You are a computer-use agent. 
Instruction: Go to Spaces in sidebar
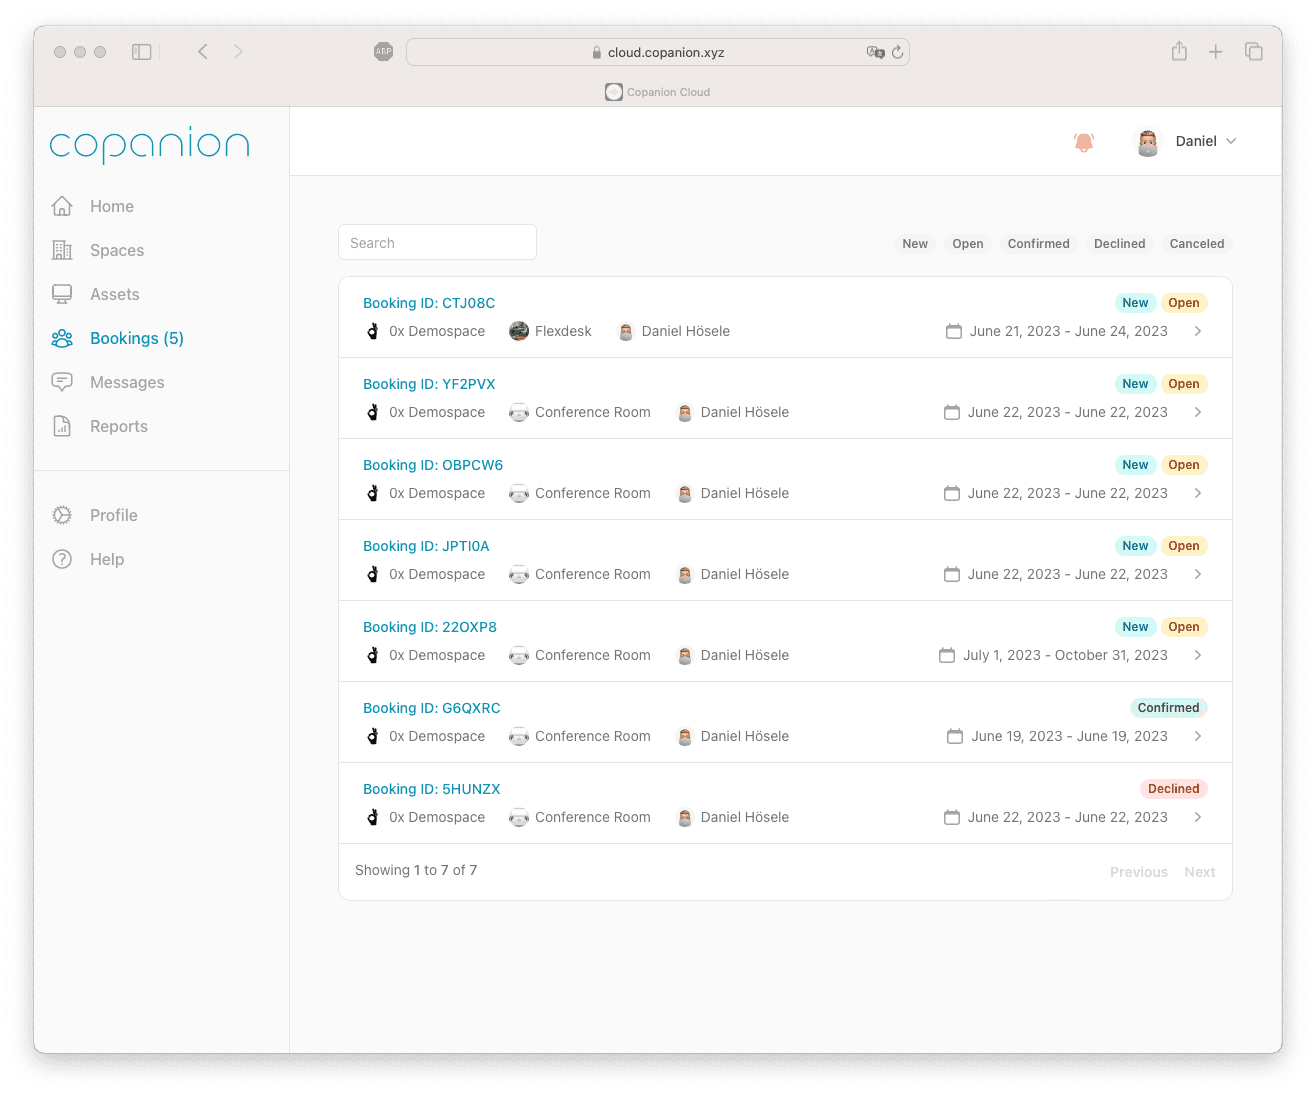click(116, 250)
